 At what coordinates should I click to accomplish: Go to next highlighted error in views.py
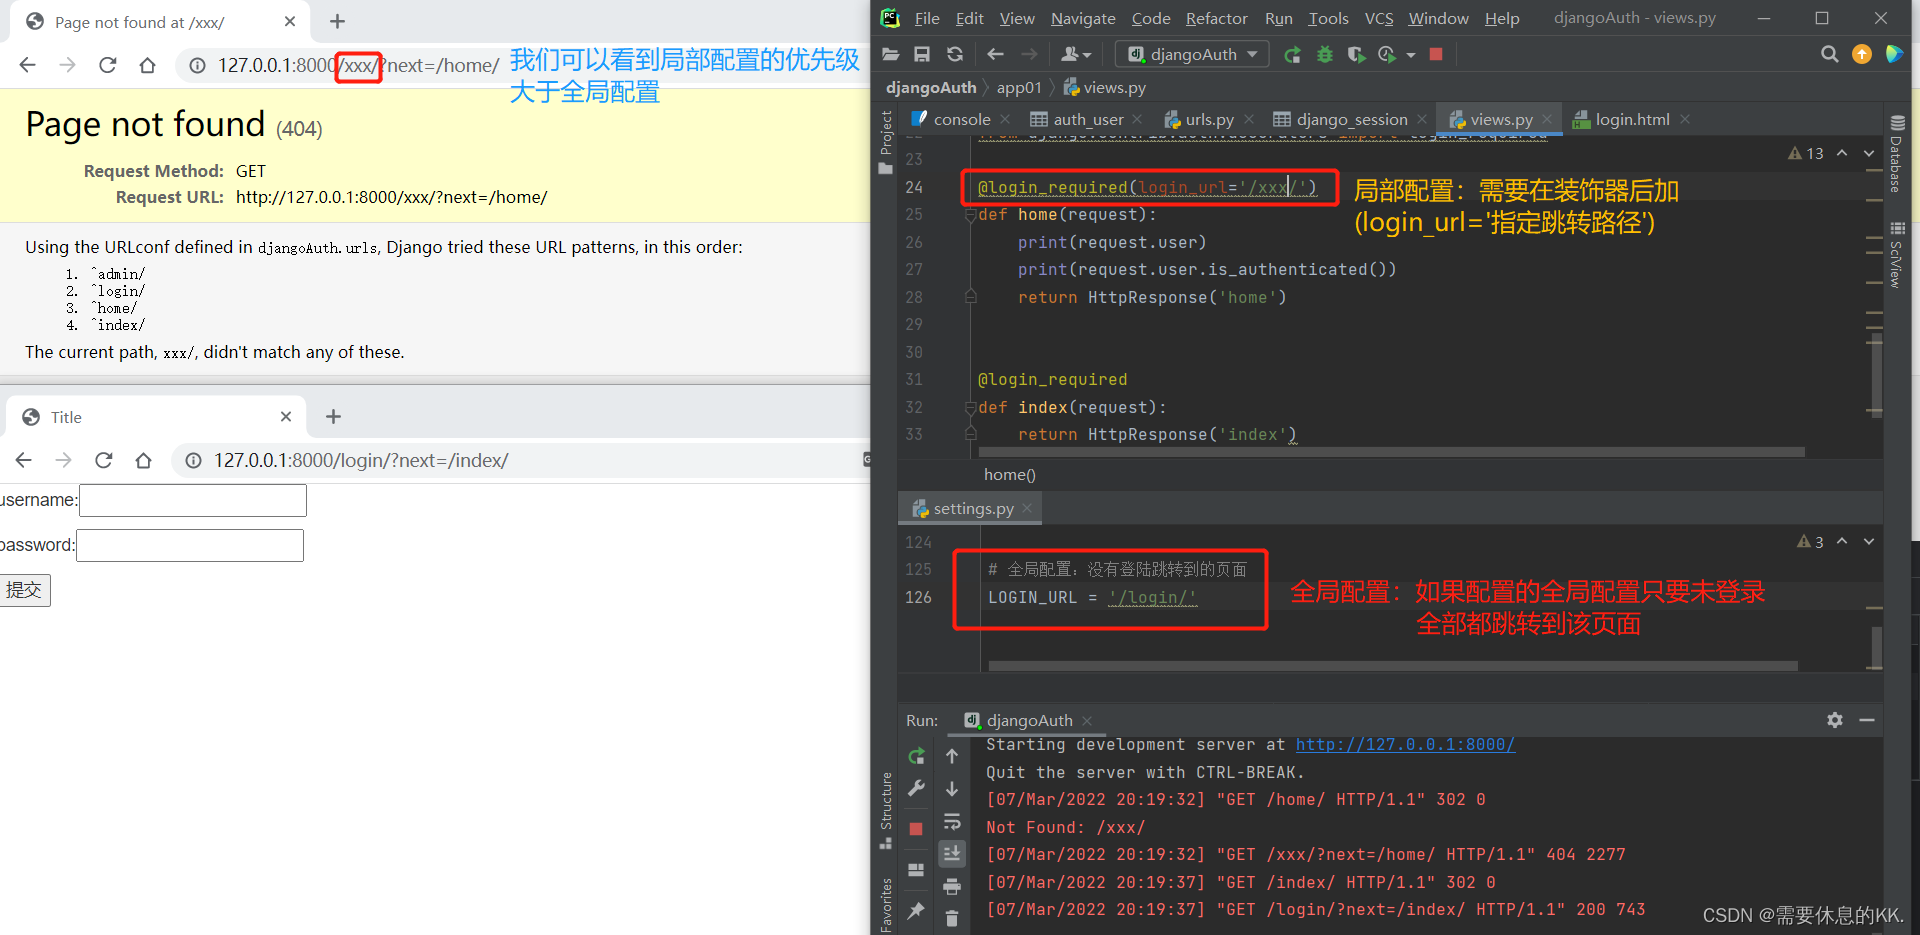click(x=1869, y=153)
